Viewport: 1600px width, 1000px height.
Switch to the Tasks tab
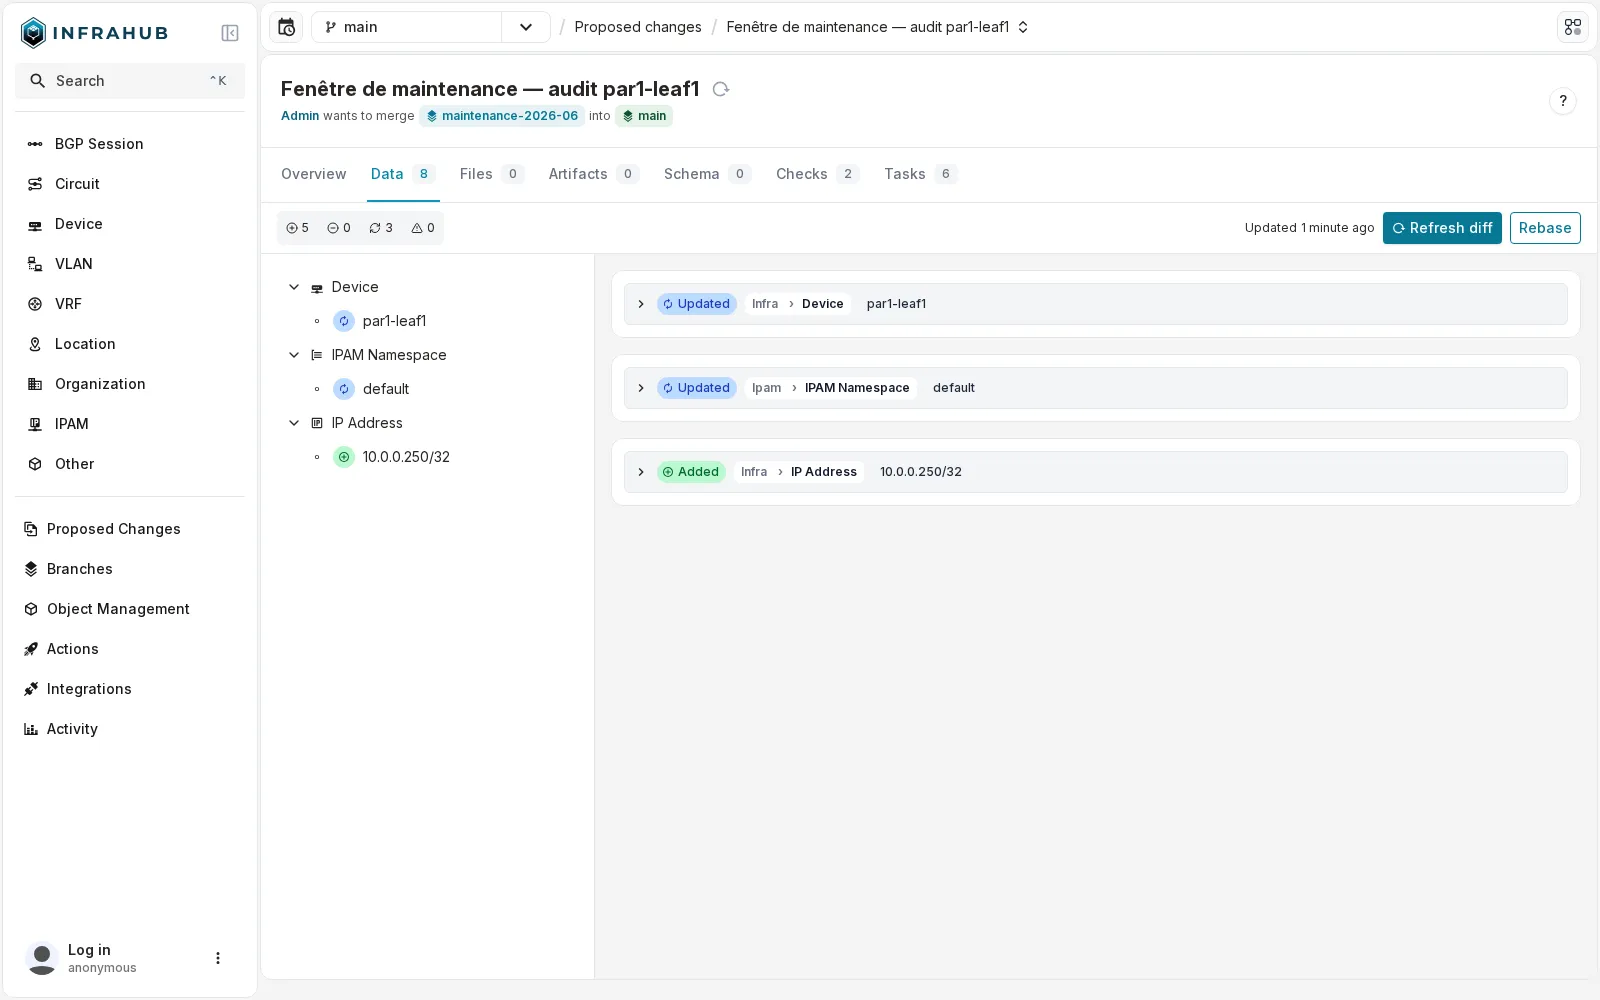920,174
